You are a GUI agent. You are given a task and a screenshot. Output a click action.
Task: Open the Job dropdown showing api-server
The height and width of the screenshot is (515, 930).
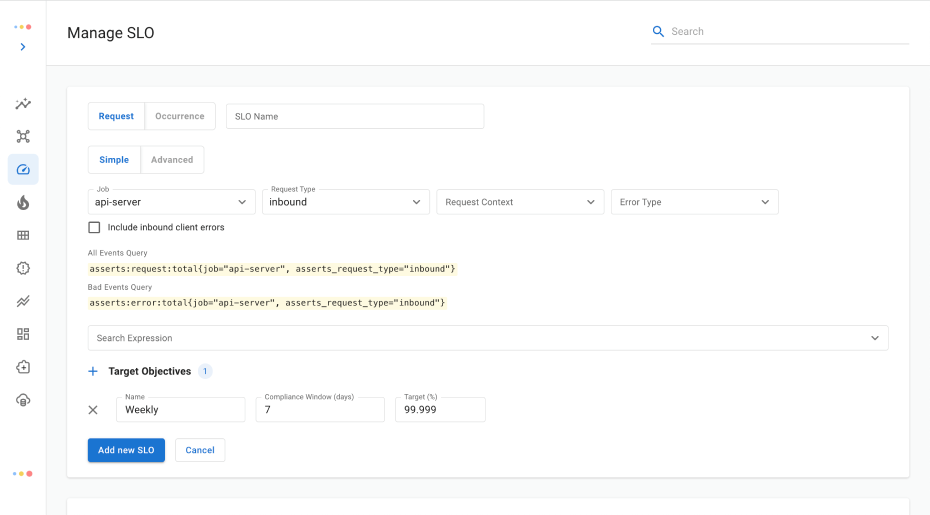click(172, 202)
